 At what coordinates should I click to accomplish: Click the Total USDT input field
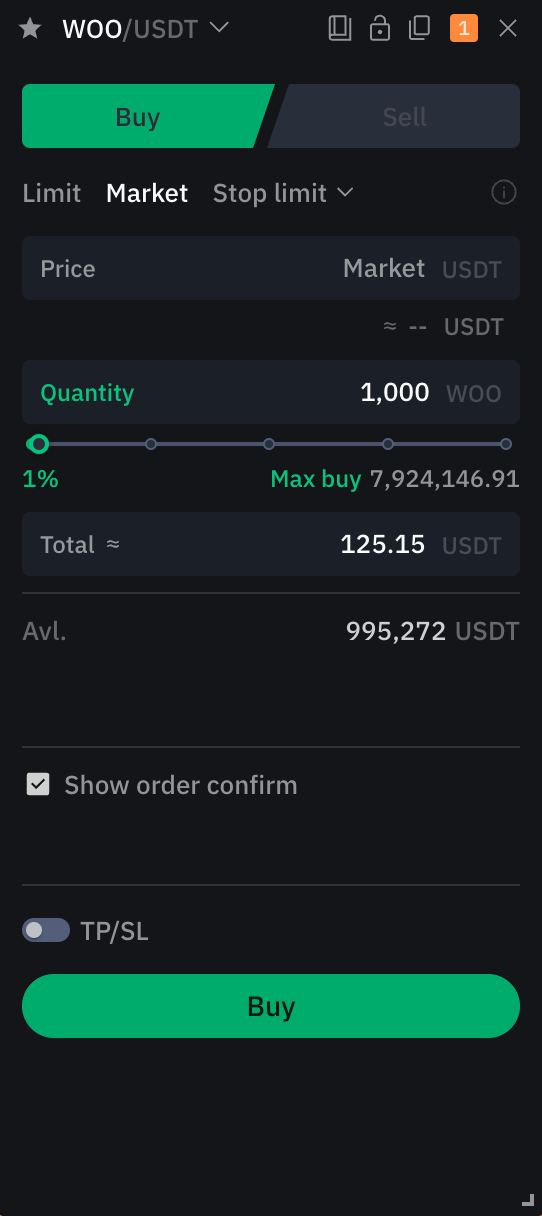tap(271, 544)
